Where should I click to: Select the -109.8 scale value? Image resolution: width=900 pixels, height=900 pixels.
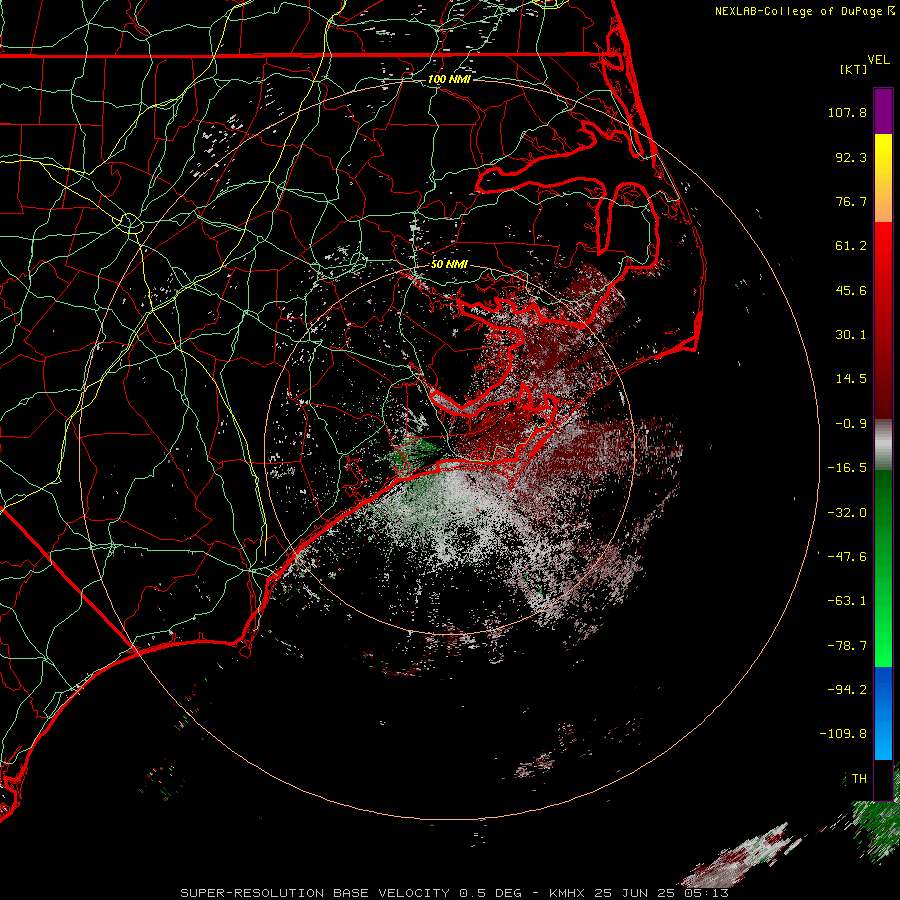tap(843, 734)
